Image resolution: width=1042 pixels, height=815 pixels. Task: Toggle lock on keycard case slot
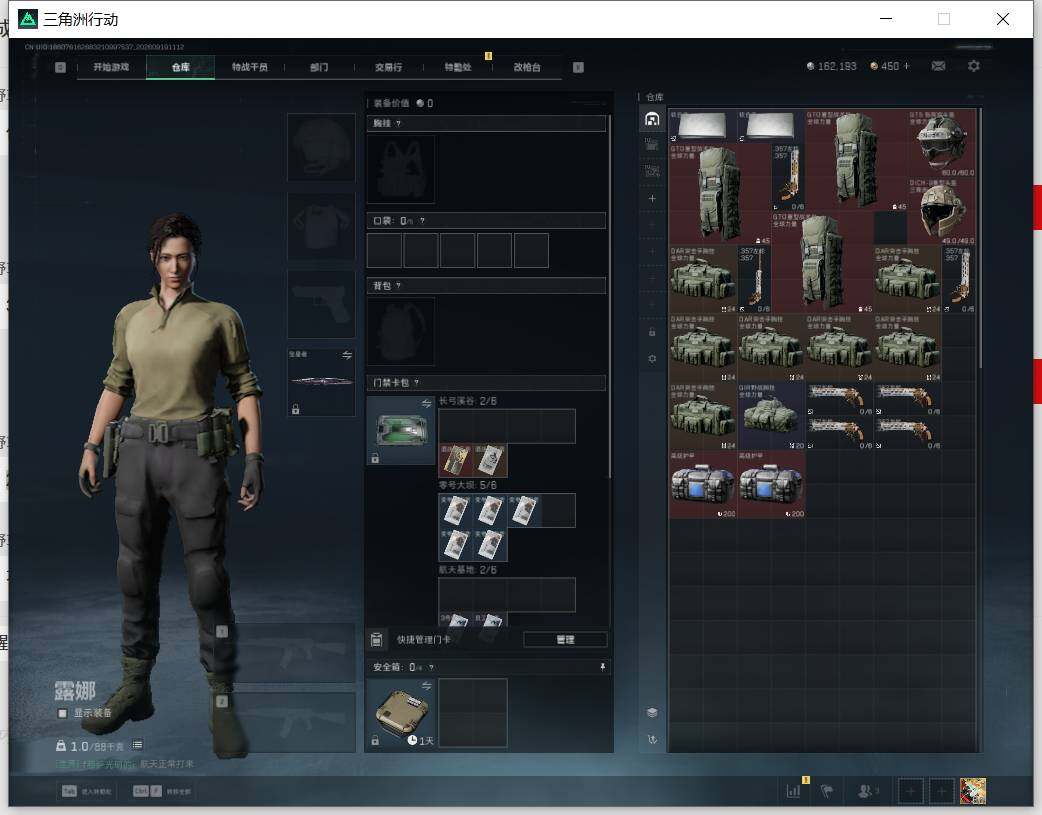pos(375,458)
